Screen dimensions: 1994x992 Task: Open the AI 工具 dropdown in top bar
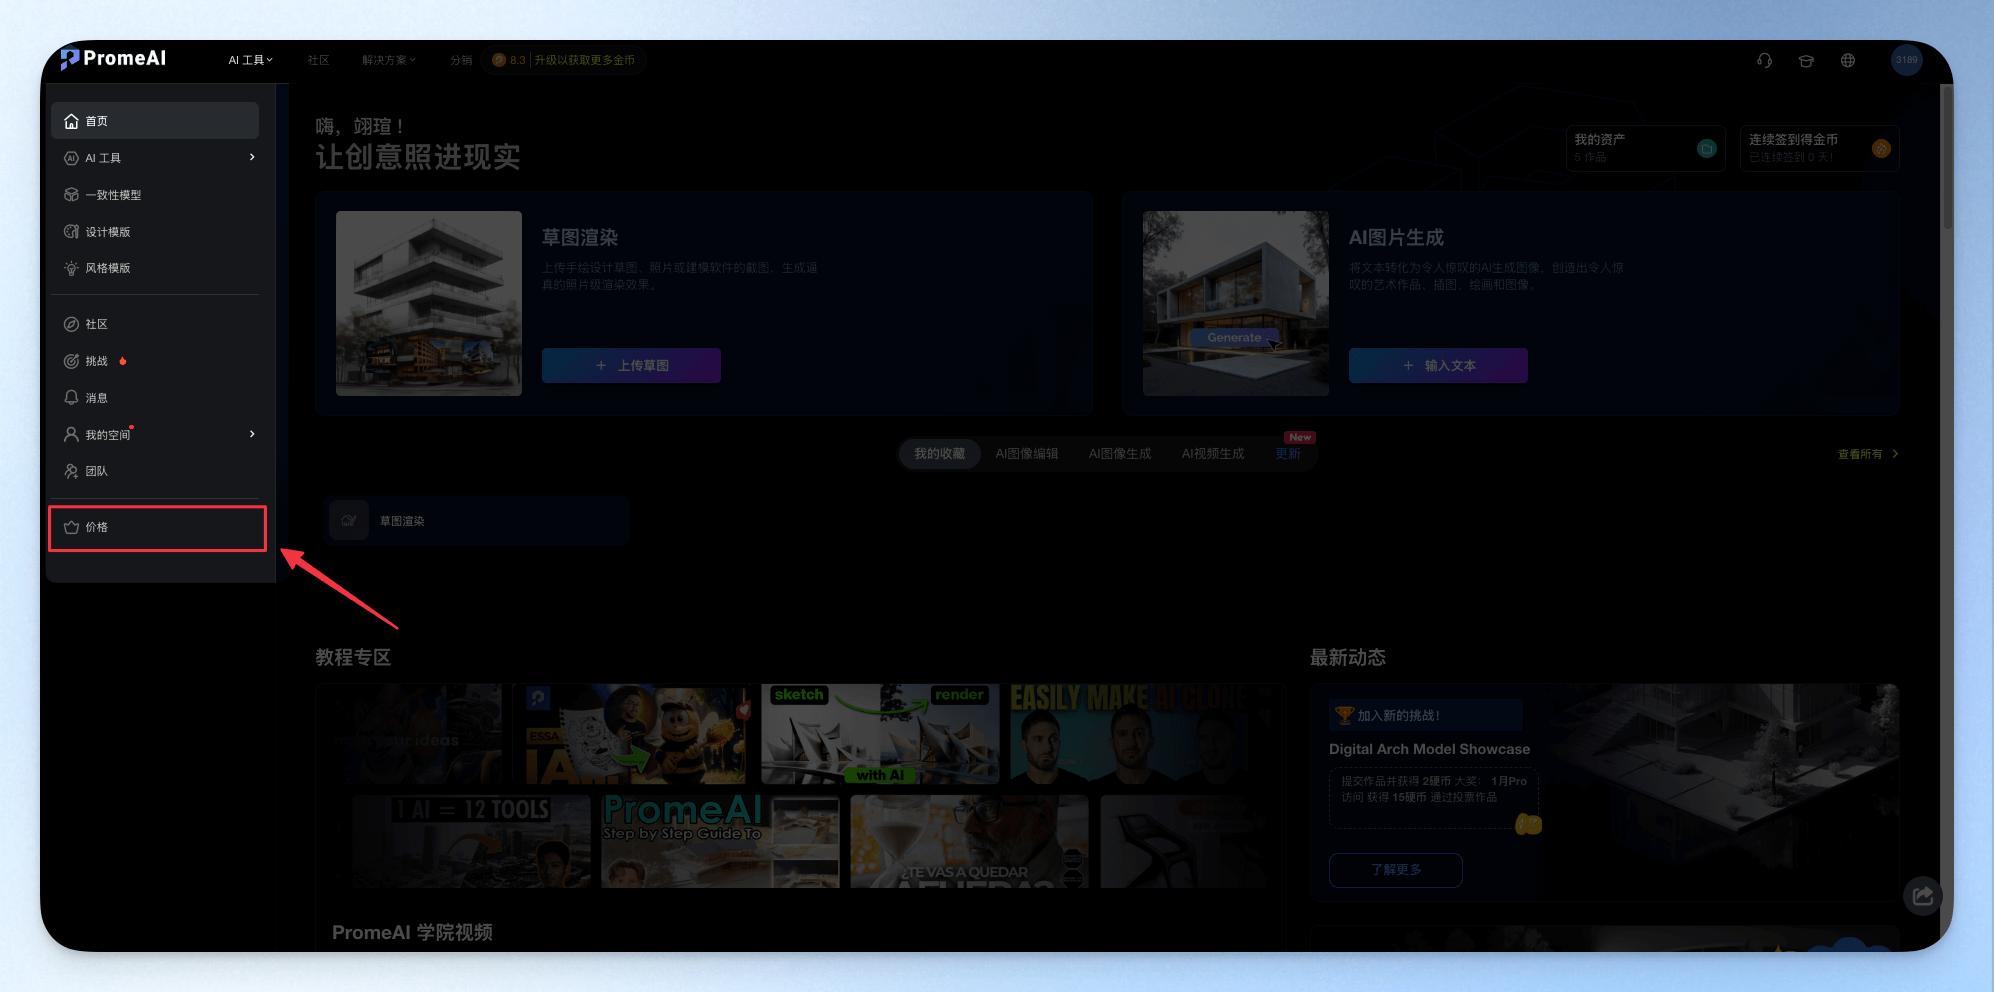(250, 60)
